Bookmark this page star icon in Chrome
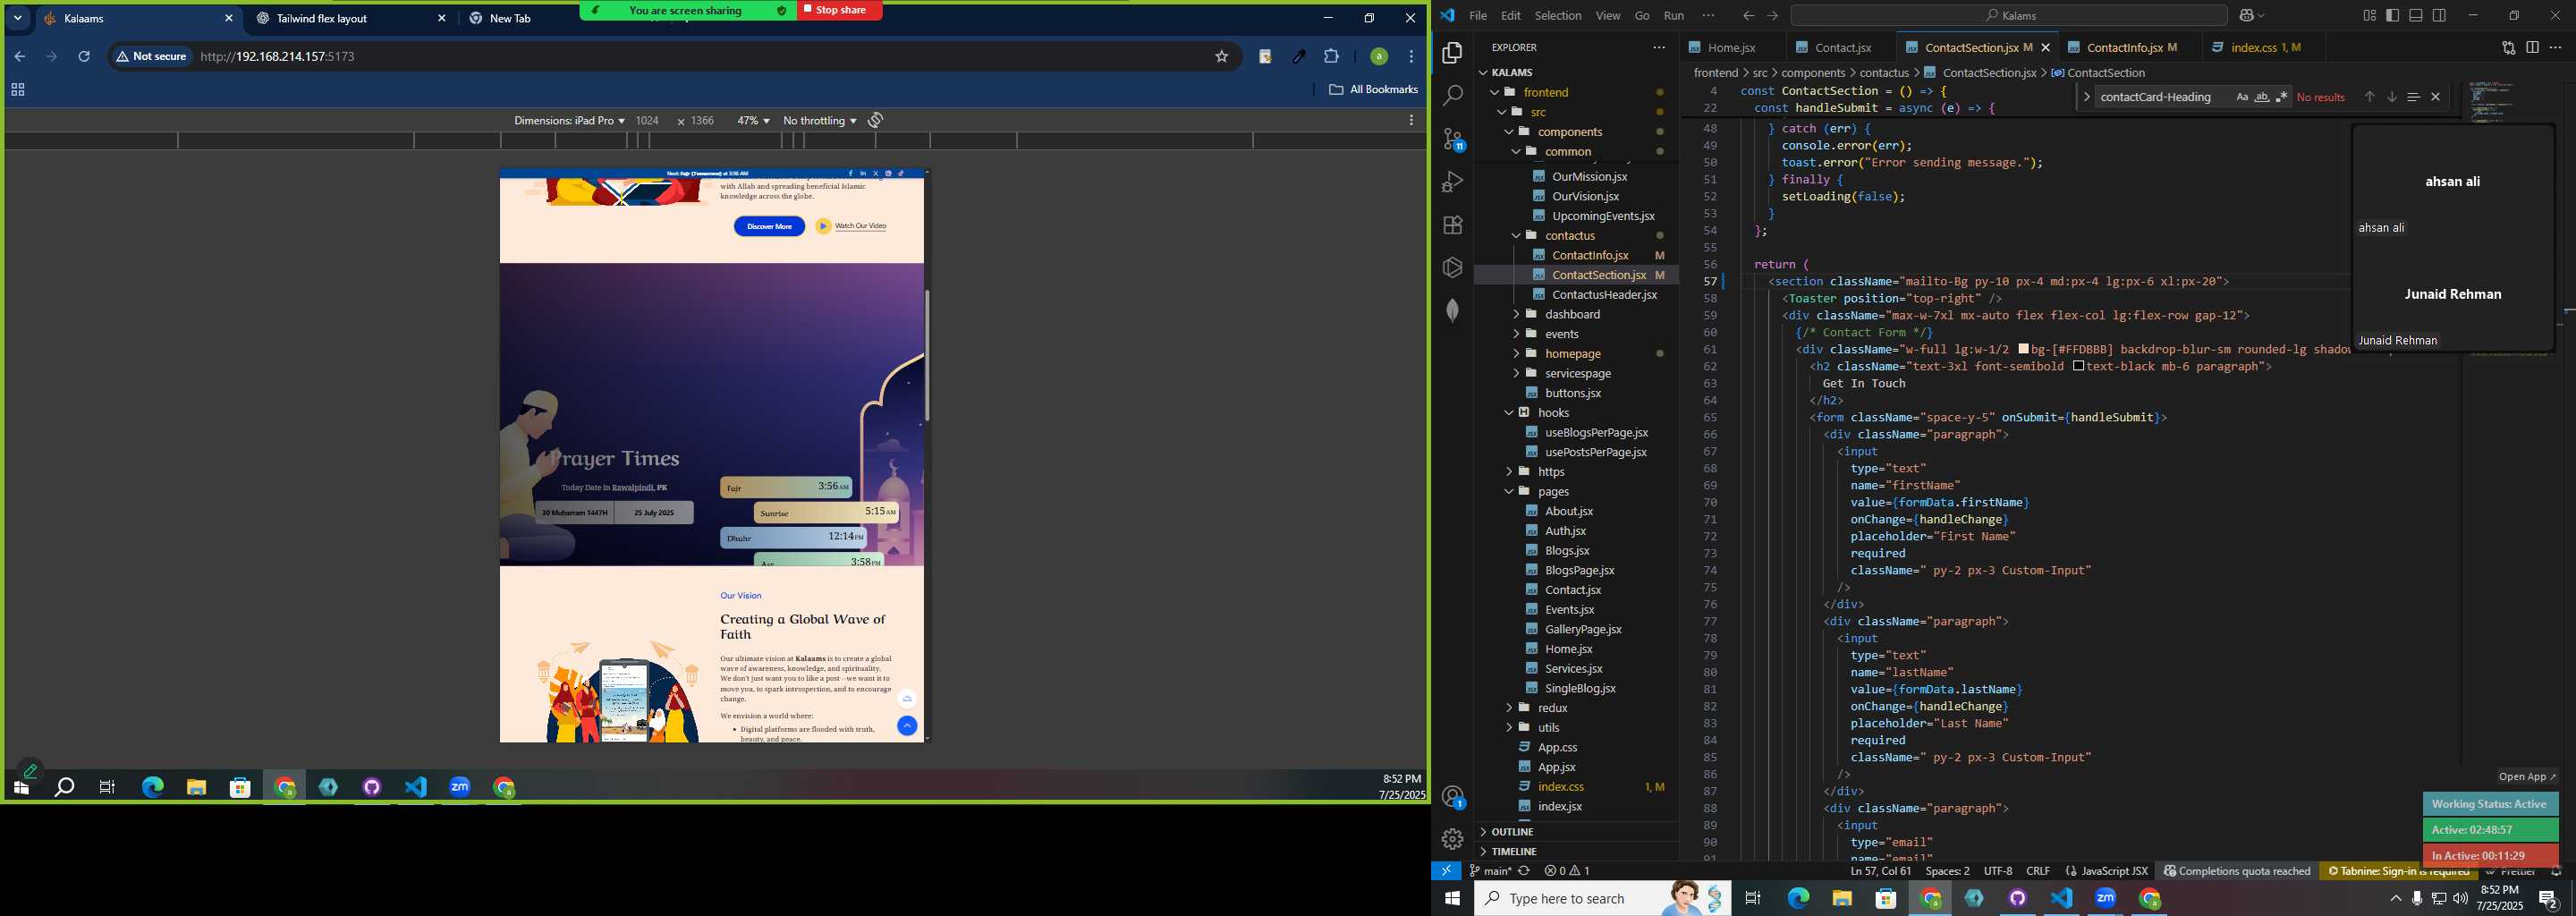The image size is (2576, 916). click(x=1221, y=57)
